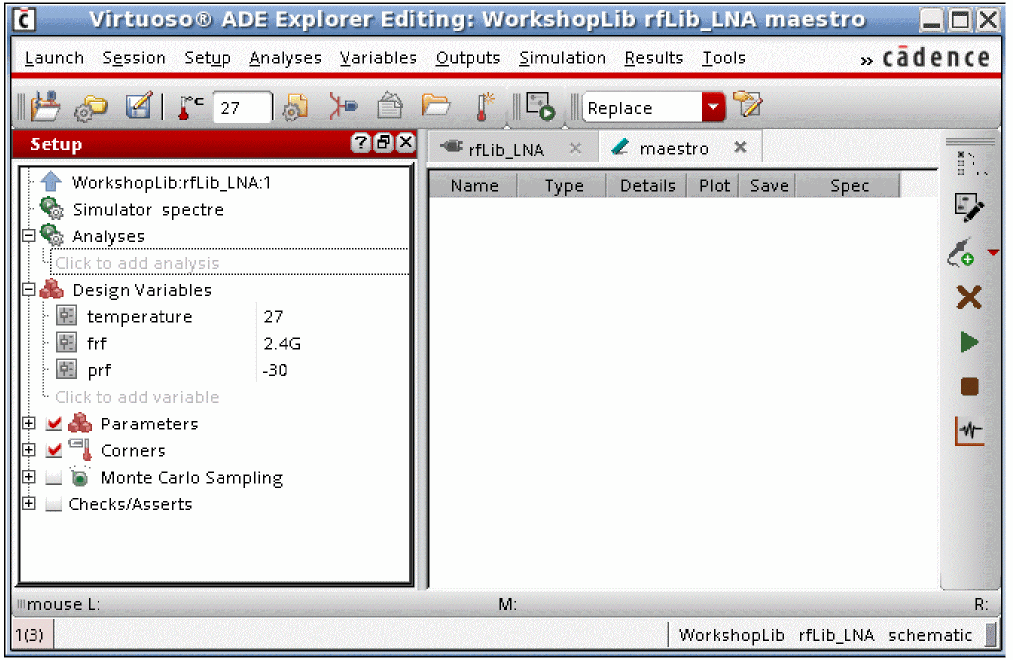Collapse the Design Variables tree node

click(x=28, y=290)
